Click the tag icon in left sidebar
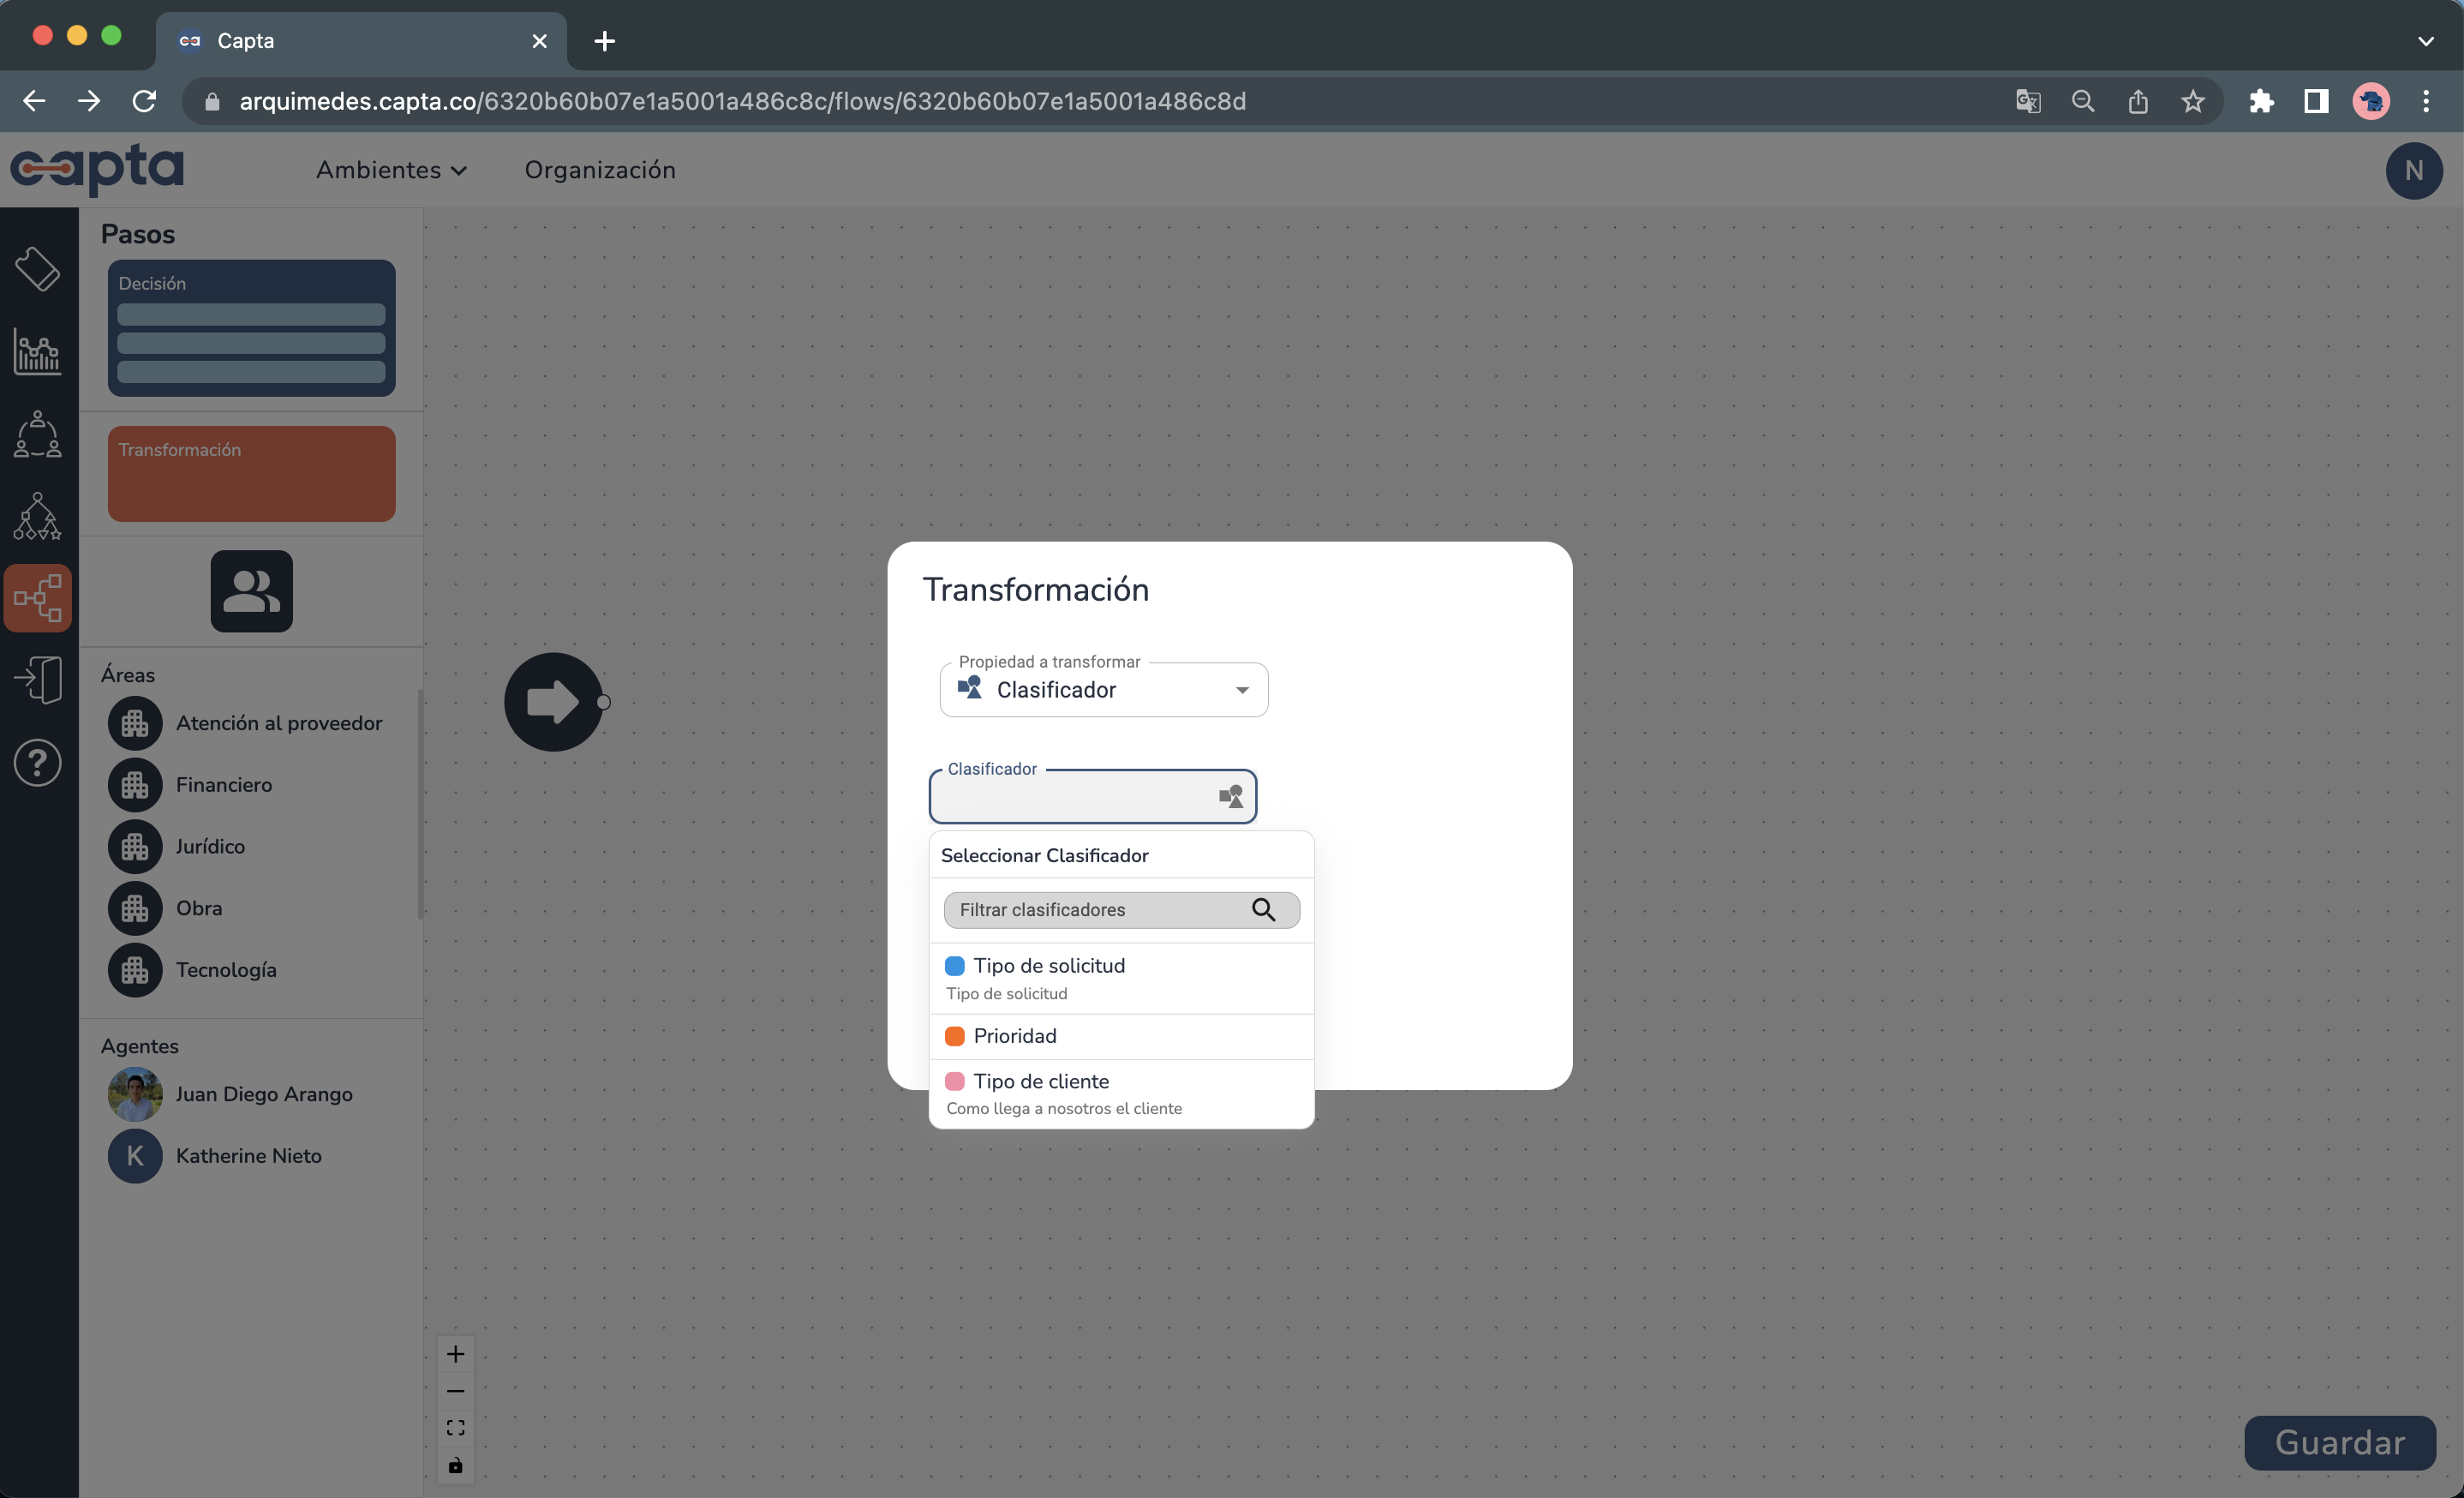The width and height of the screenshot is (2464, 1498). [x=38, y=268]
